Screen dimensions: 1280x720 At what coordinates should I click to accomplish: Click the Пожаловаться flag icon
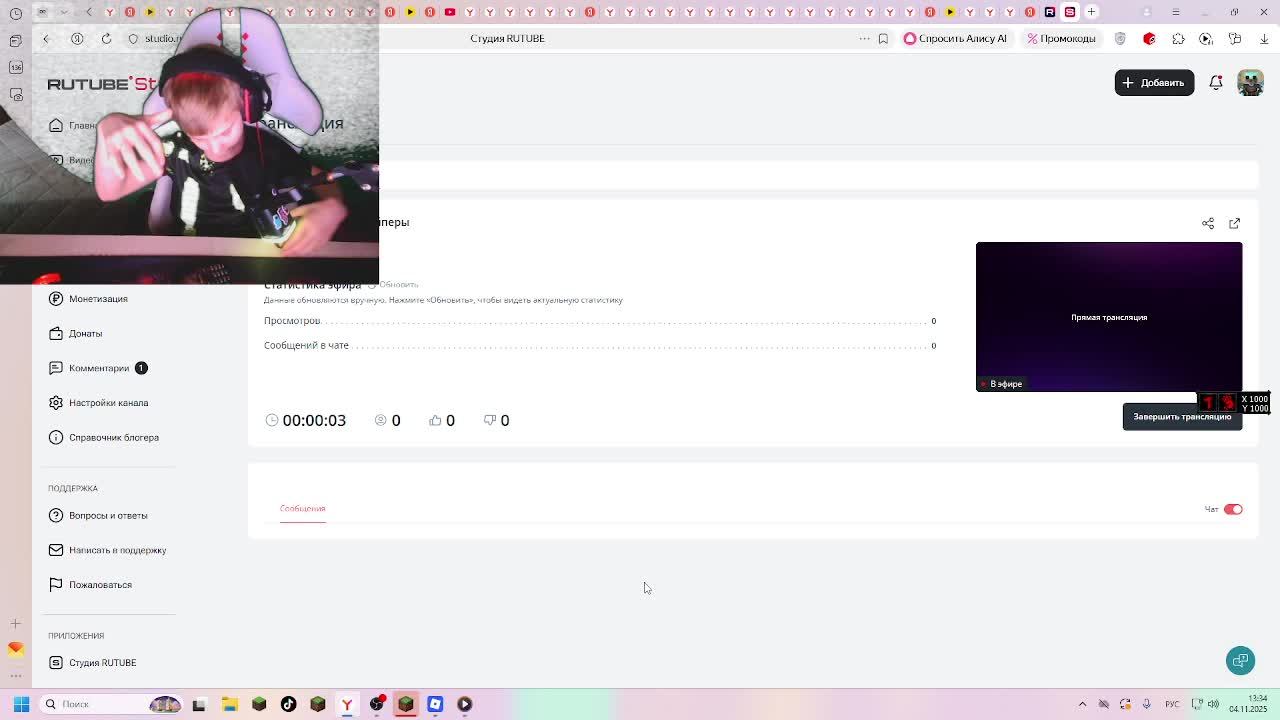56,585
